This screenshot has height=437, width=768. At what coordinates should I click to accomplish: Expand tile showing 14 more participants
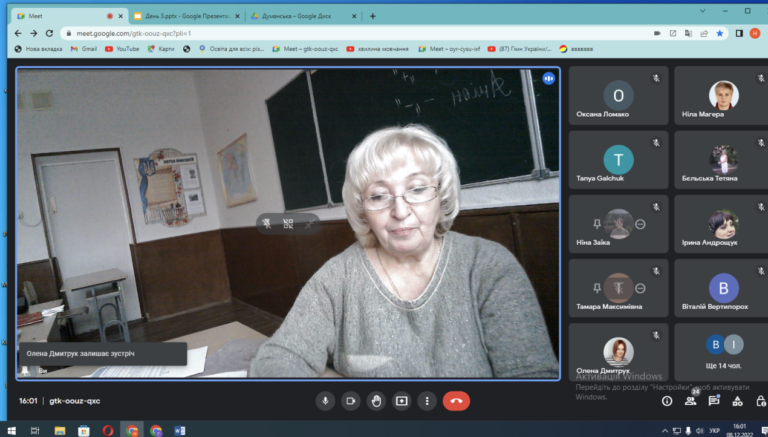pos(723,352)
